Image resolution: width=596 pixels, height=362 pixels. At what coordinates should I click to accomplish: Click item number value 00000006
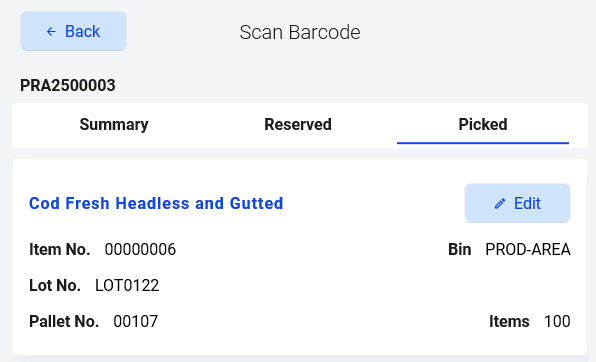click(x=140, y=250)
